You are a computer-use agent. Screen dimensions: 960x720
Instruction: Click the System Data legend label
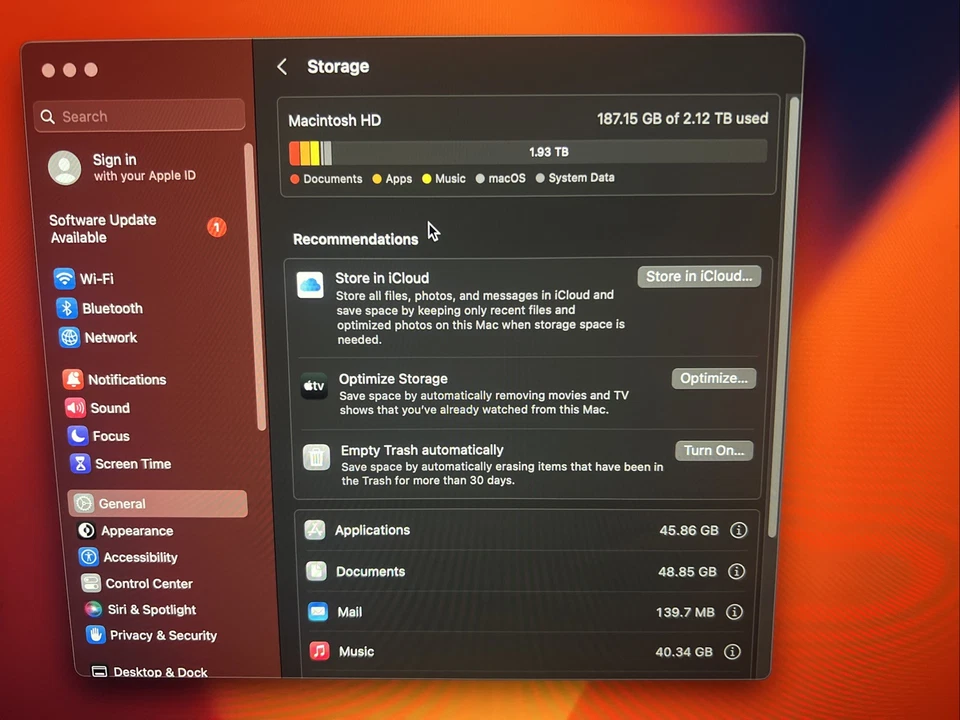pyautogui.click(x=582, y=178)
